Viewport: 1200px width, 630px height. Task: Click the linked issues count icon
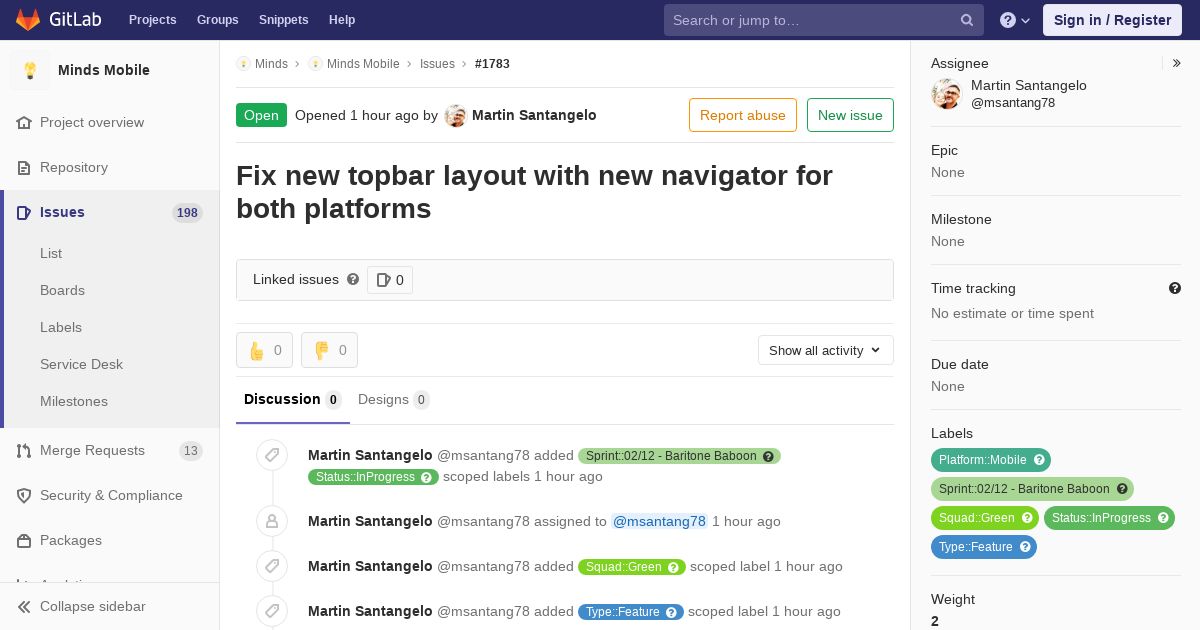(x=390, y=280)
